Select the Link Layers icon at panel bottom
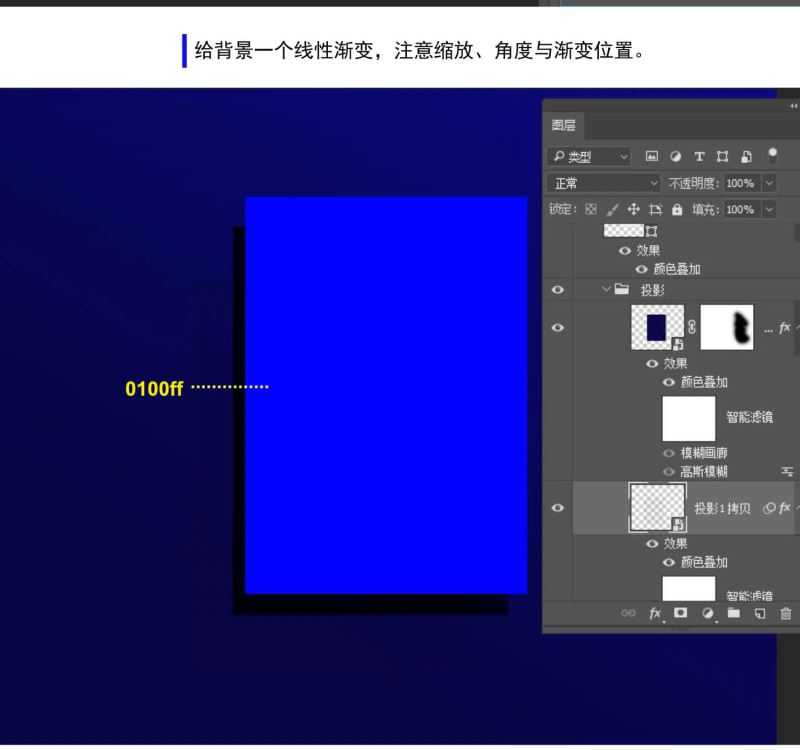 [626, 613]
